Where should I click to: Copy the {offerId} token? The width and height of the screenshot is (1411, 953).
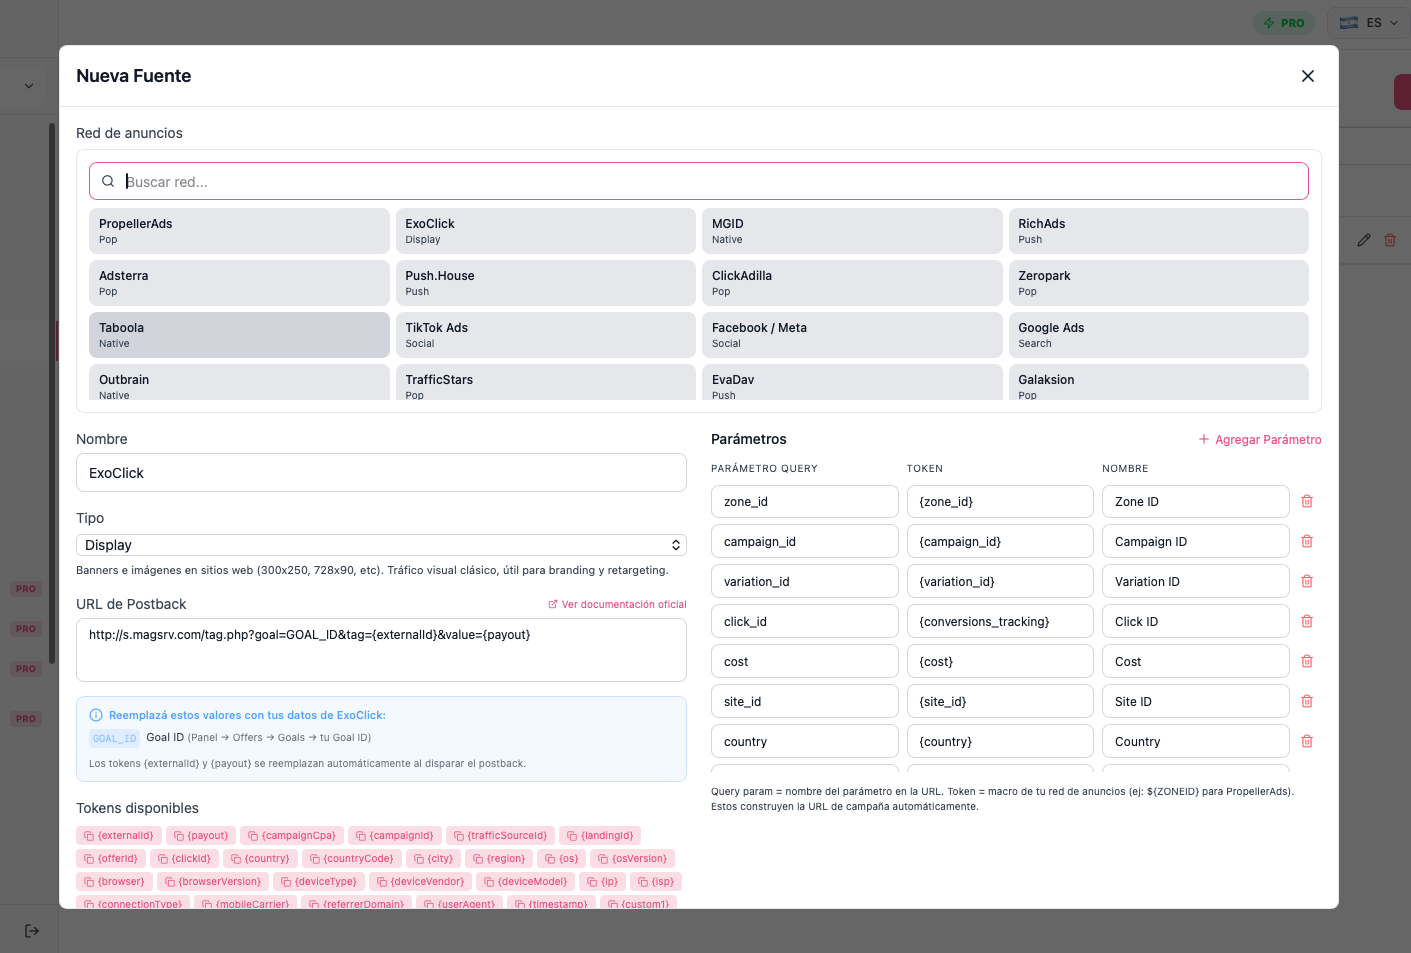coord(111,859)
